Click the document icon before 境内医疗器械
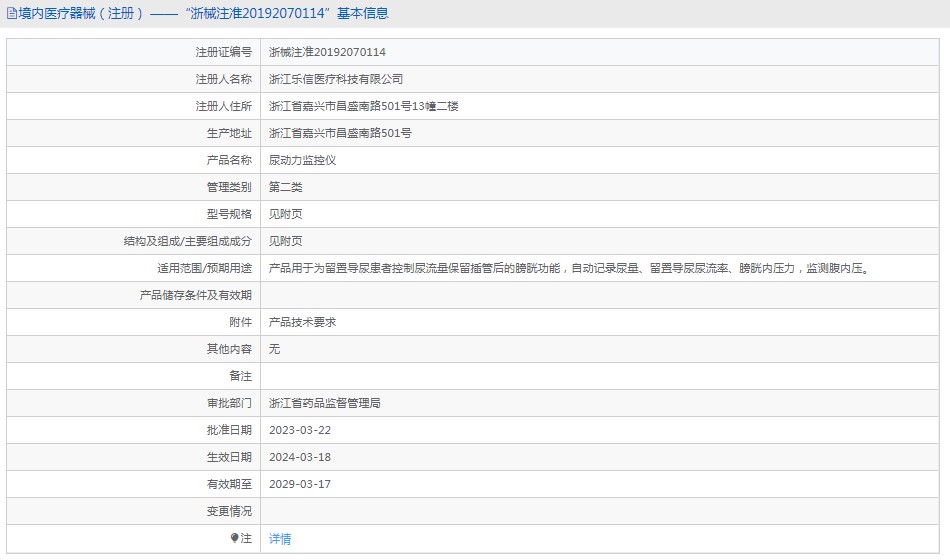The image size is (950, 560). 12,13
